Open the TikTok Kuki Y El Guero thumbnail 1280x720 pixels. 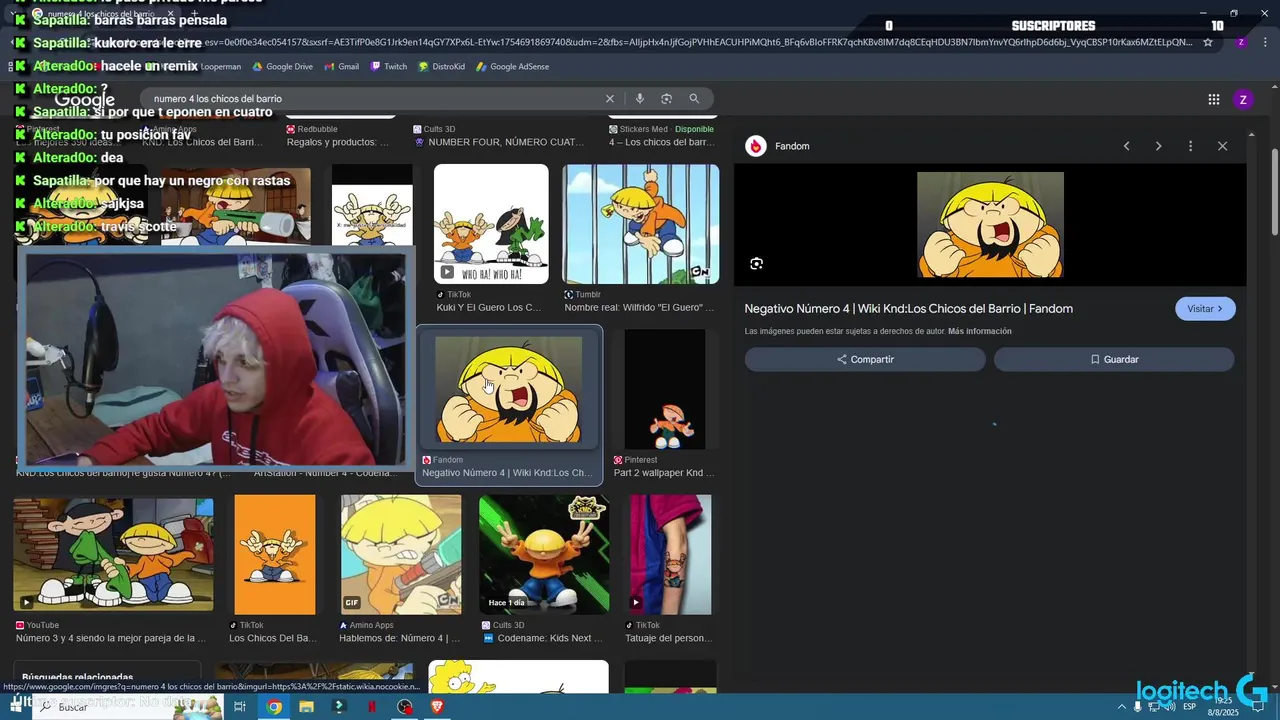[491, 224]
